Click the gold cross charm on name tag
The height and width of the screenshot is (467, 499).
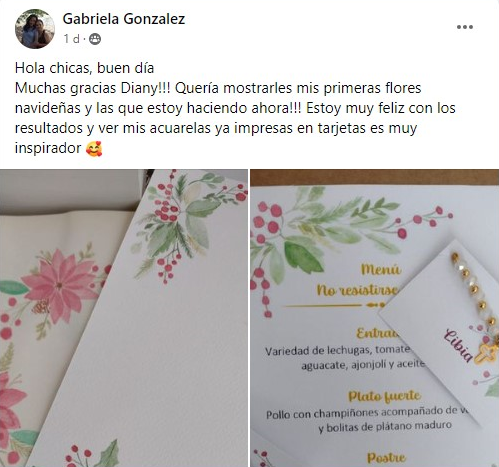(486, 353)
